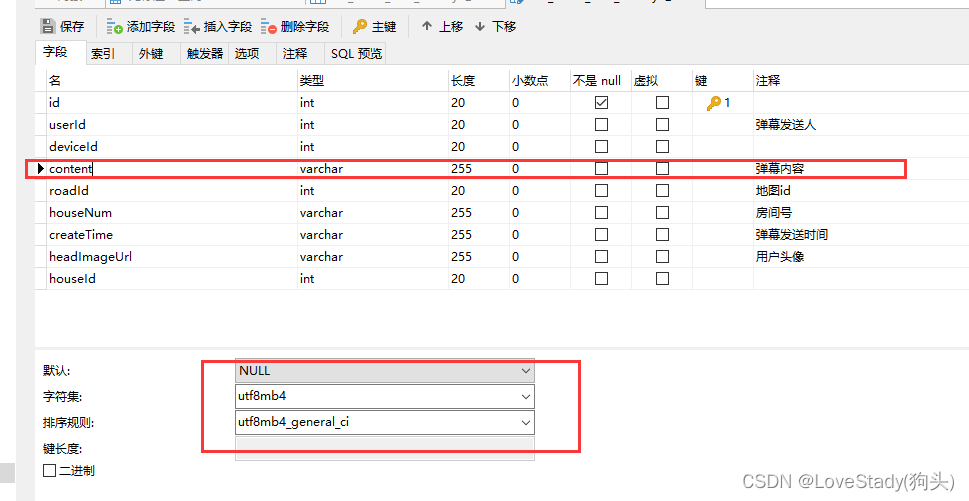Click comment 房间号 in houseNum row

(773, 213)
